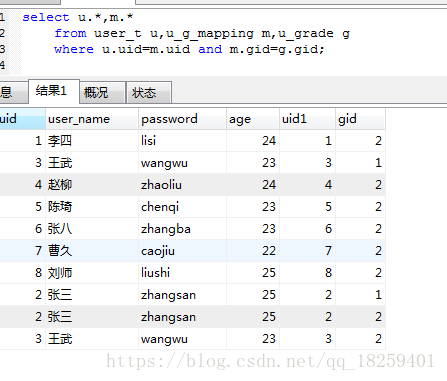Click the liushi password cell
This screenshot has height=381, width=447.
(182, 273)
